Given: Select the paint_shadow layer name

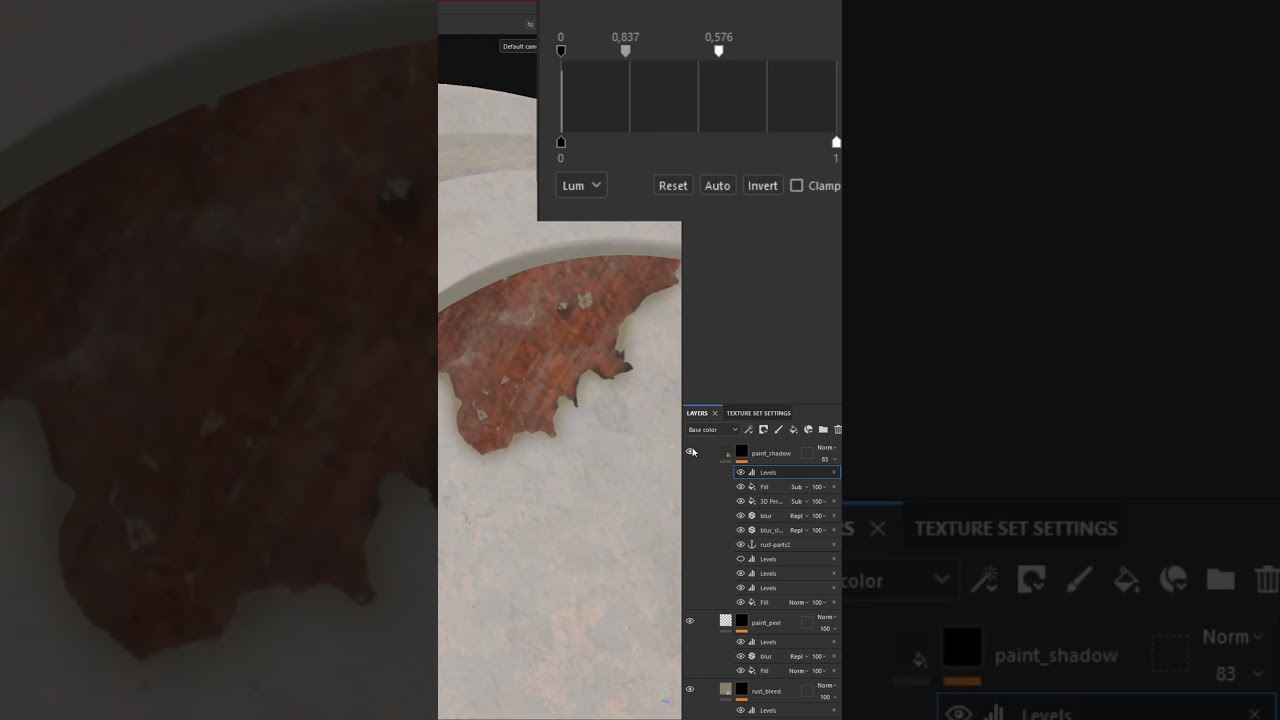Looking at the screenshot, I should pyautogui.click(x=771, y=453).
